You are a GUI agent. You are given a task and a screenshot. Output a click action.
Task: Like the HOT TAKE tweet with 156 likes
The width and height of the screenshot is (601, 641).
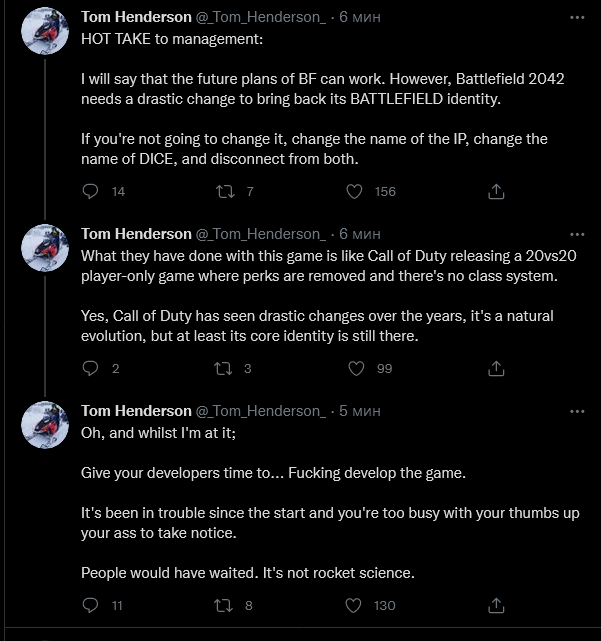coord(355,191)
